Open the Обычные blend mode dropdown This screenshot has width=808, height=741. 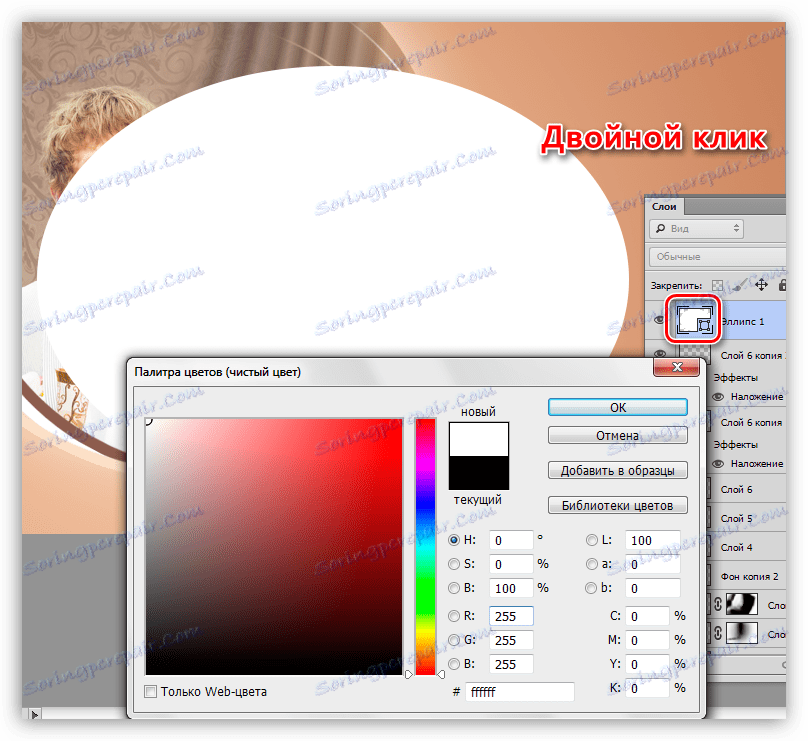(x=717, y=257)
